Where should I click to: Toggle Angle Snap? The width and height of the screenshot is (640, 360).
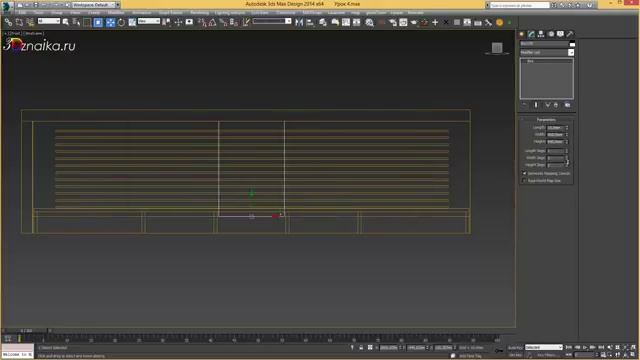point(213,22)
